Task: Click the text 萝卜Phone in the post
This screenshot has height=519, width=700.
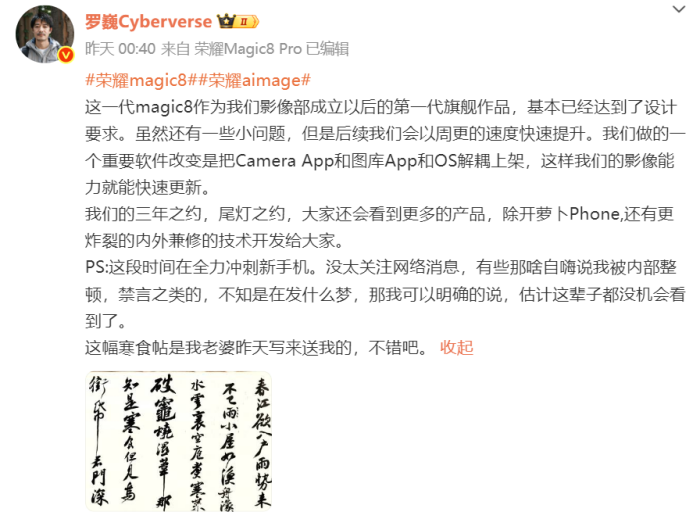Action: (x=569, y=214)
